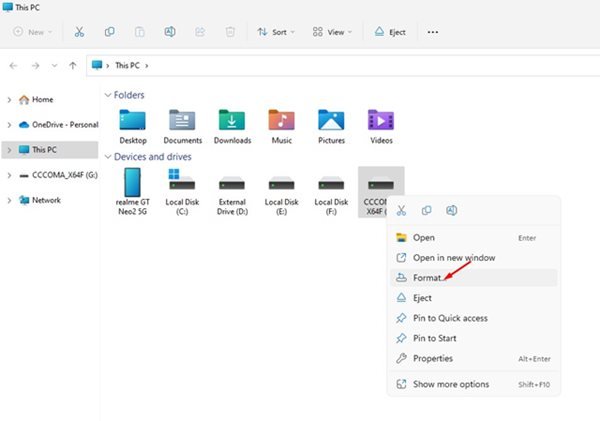Viewport: 600px width, 421px height.
Task: Click the Cut icon in the toolbar
Action: (80, 32)
